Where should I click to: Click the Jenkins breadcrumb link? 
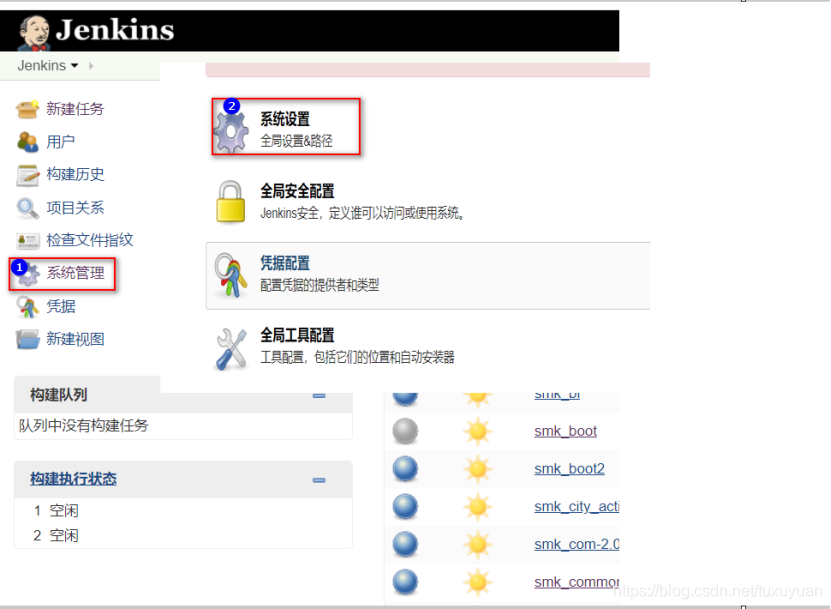(41, 66)
